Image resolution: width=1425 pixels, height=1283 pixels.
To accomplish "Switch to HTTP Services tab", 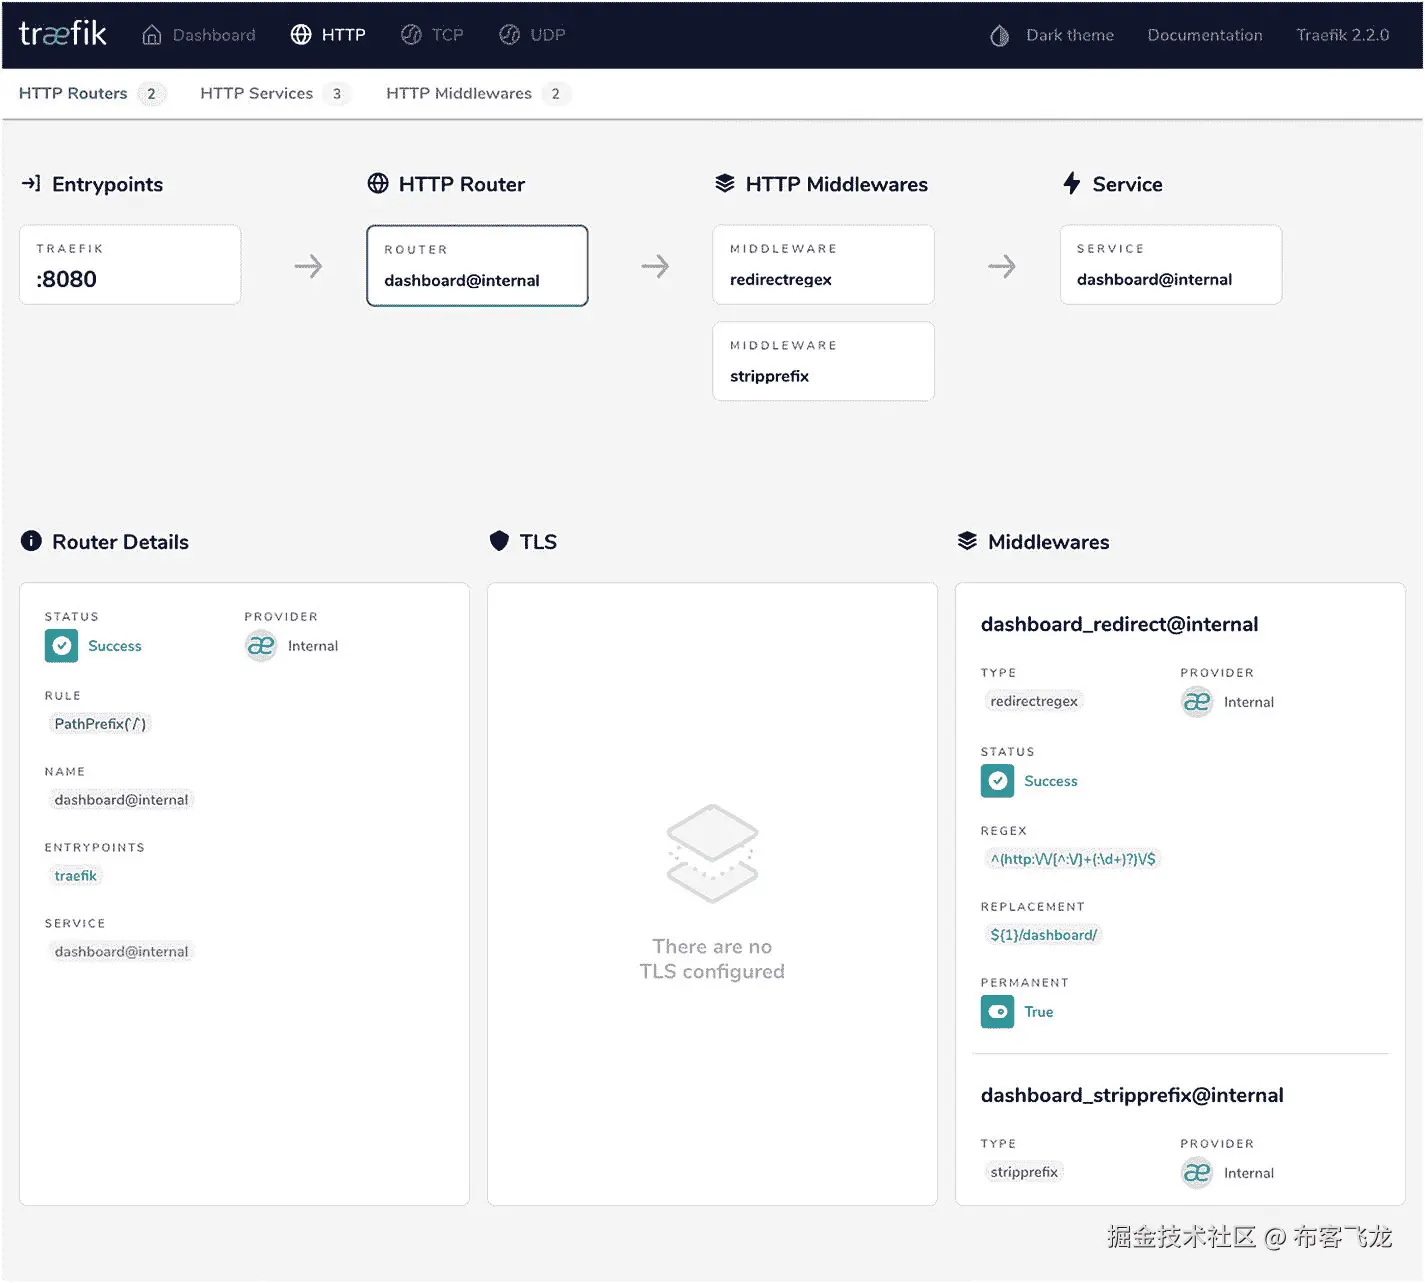I will click(275, 94).
